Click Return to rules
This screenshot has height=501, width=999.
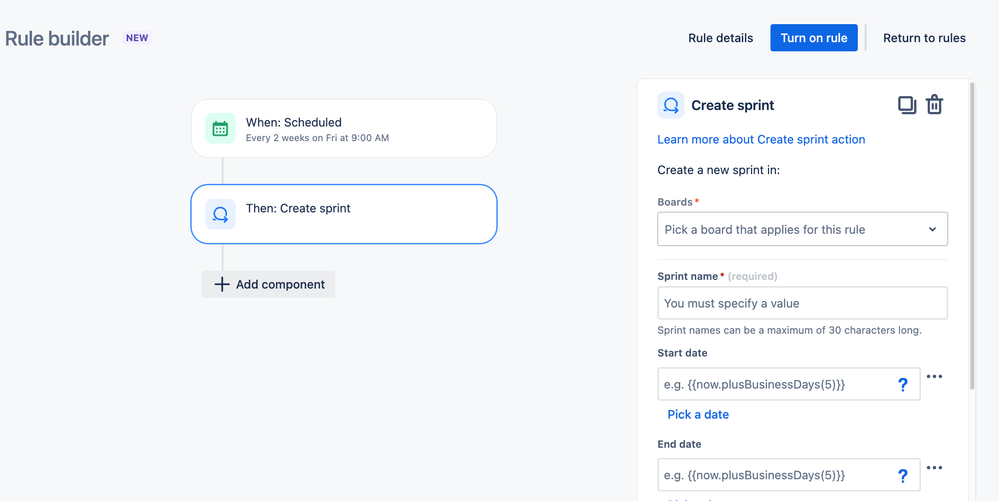[924, 38]
